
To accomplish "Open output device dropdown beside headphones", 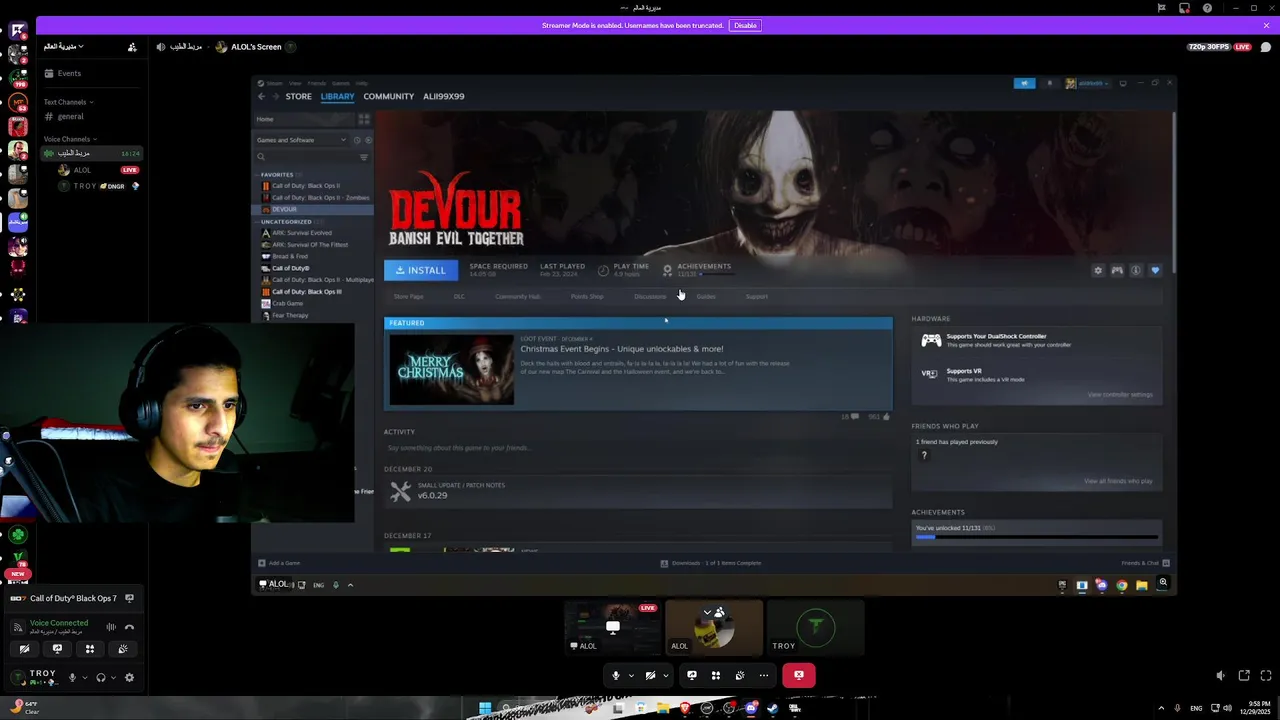I will 113,678.
